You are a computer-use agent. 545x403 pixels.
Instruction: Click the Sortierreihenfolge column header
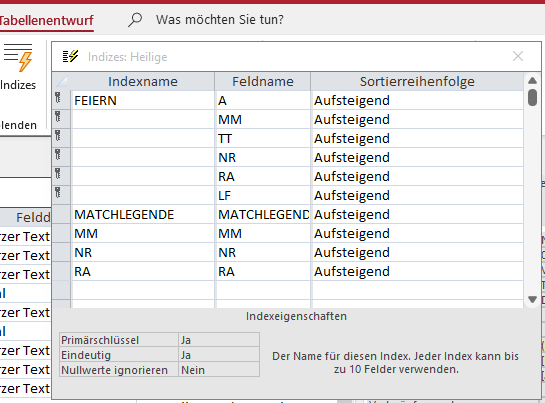pos(417,81)
